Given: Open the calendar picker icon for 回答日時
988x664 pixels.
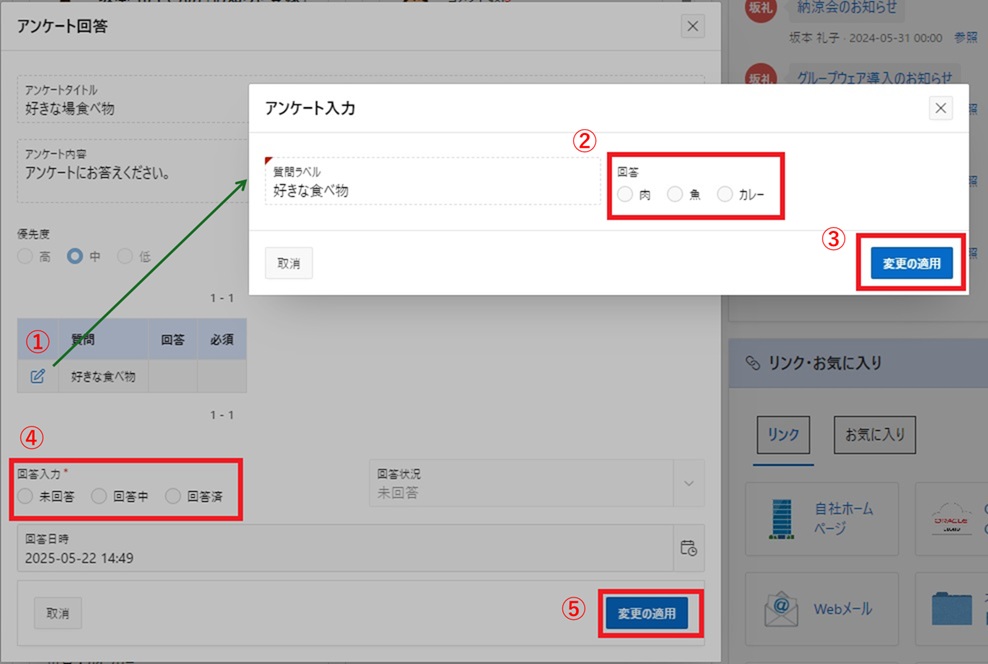Looking at the screenshot, I should click(688, 548).
